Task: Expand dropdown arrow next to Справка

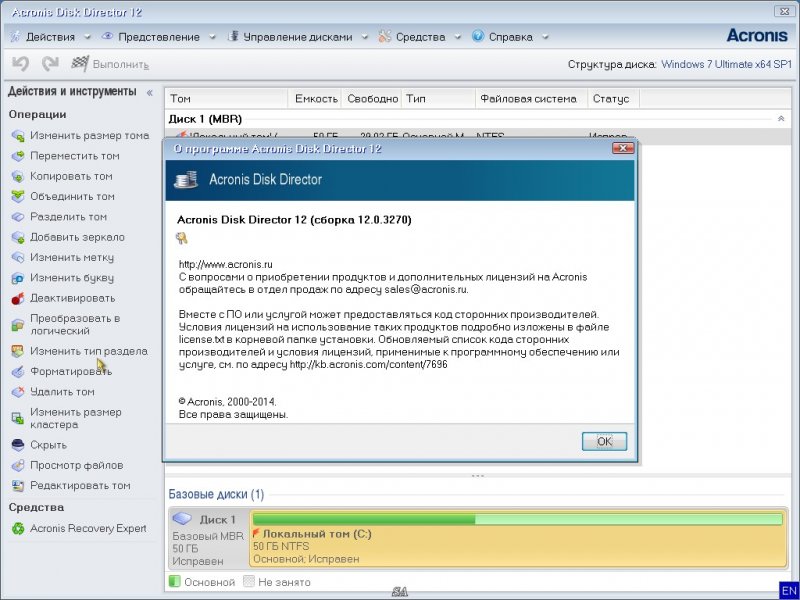Action: (545, 37)
